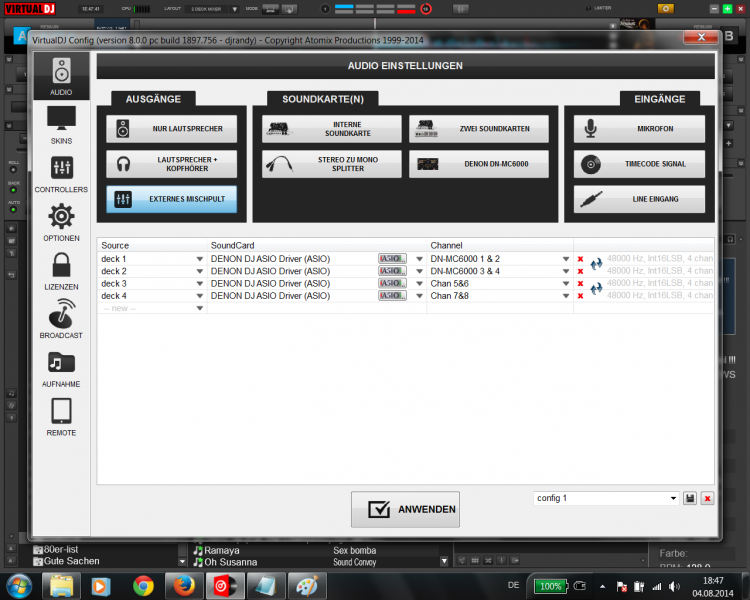
Task: Add Mikrofon input
Action: [x=640, y=129]
